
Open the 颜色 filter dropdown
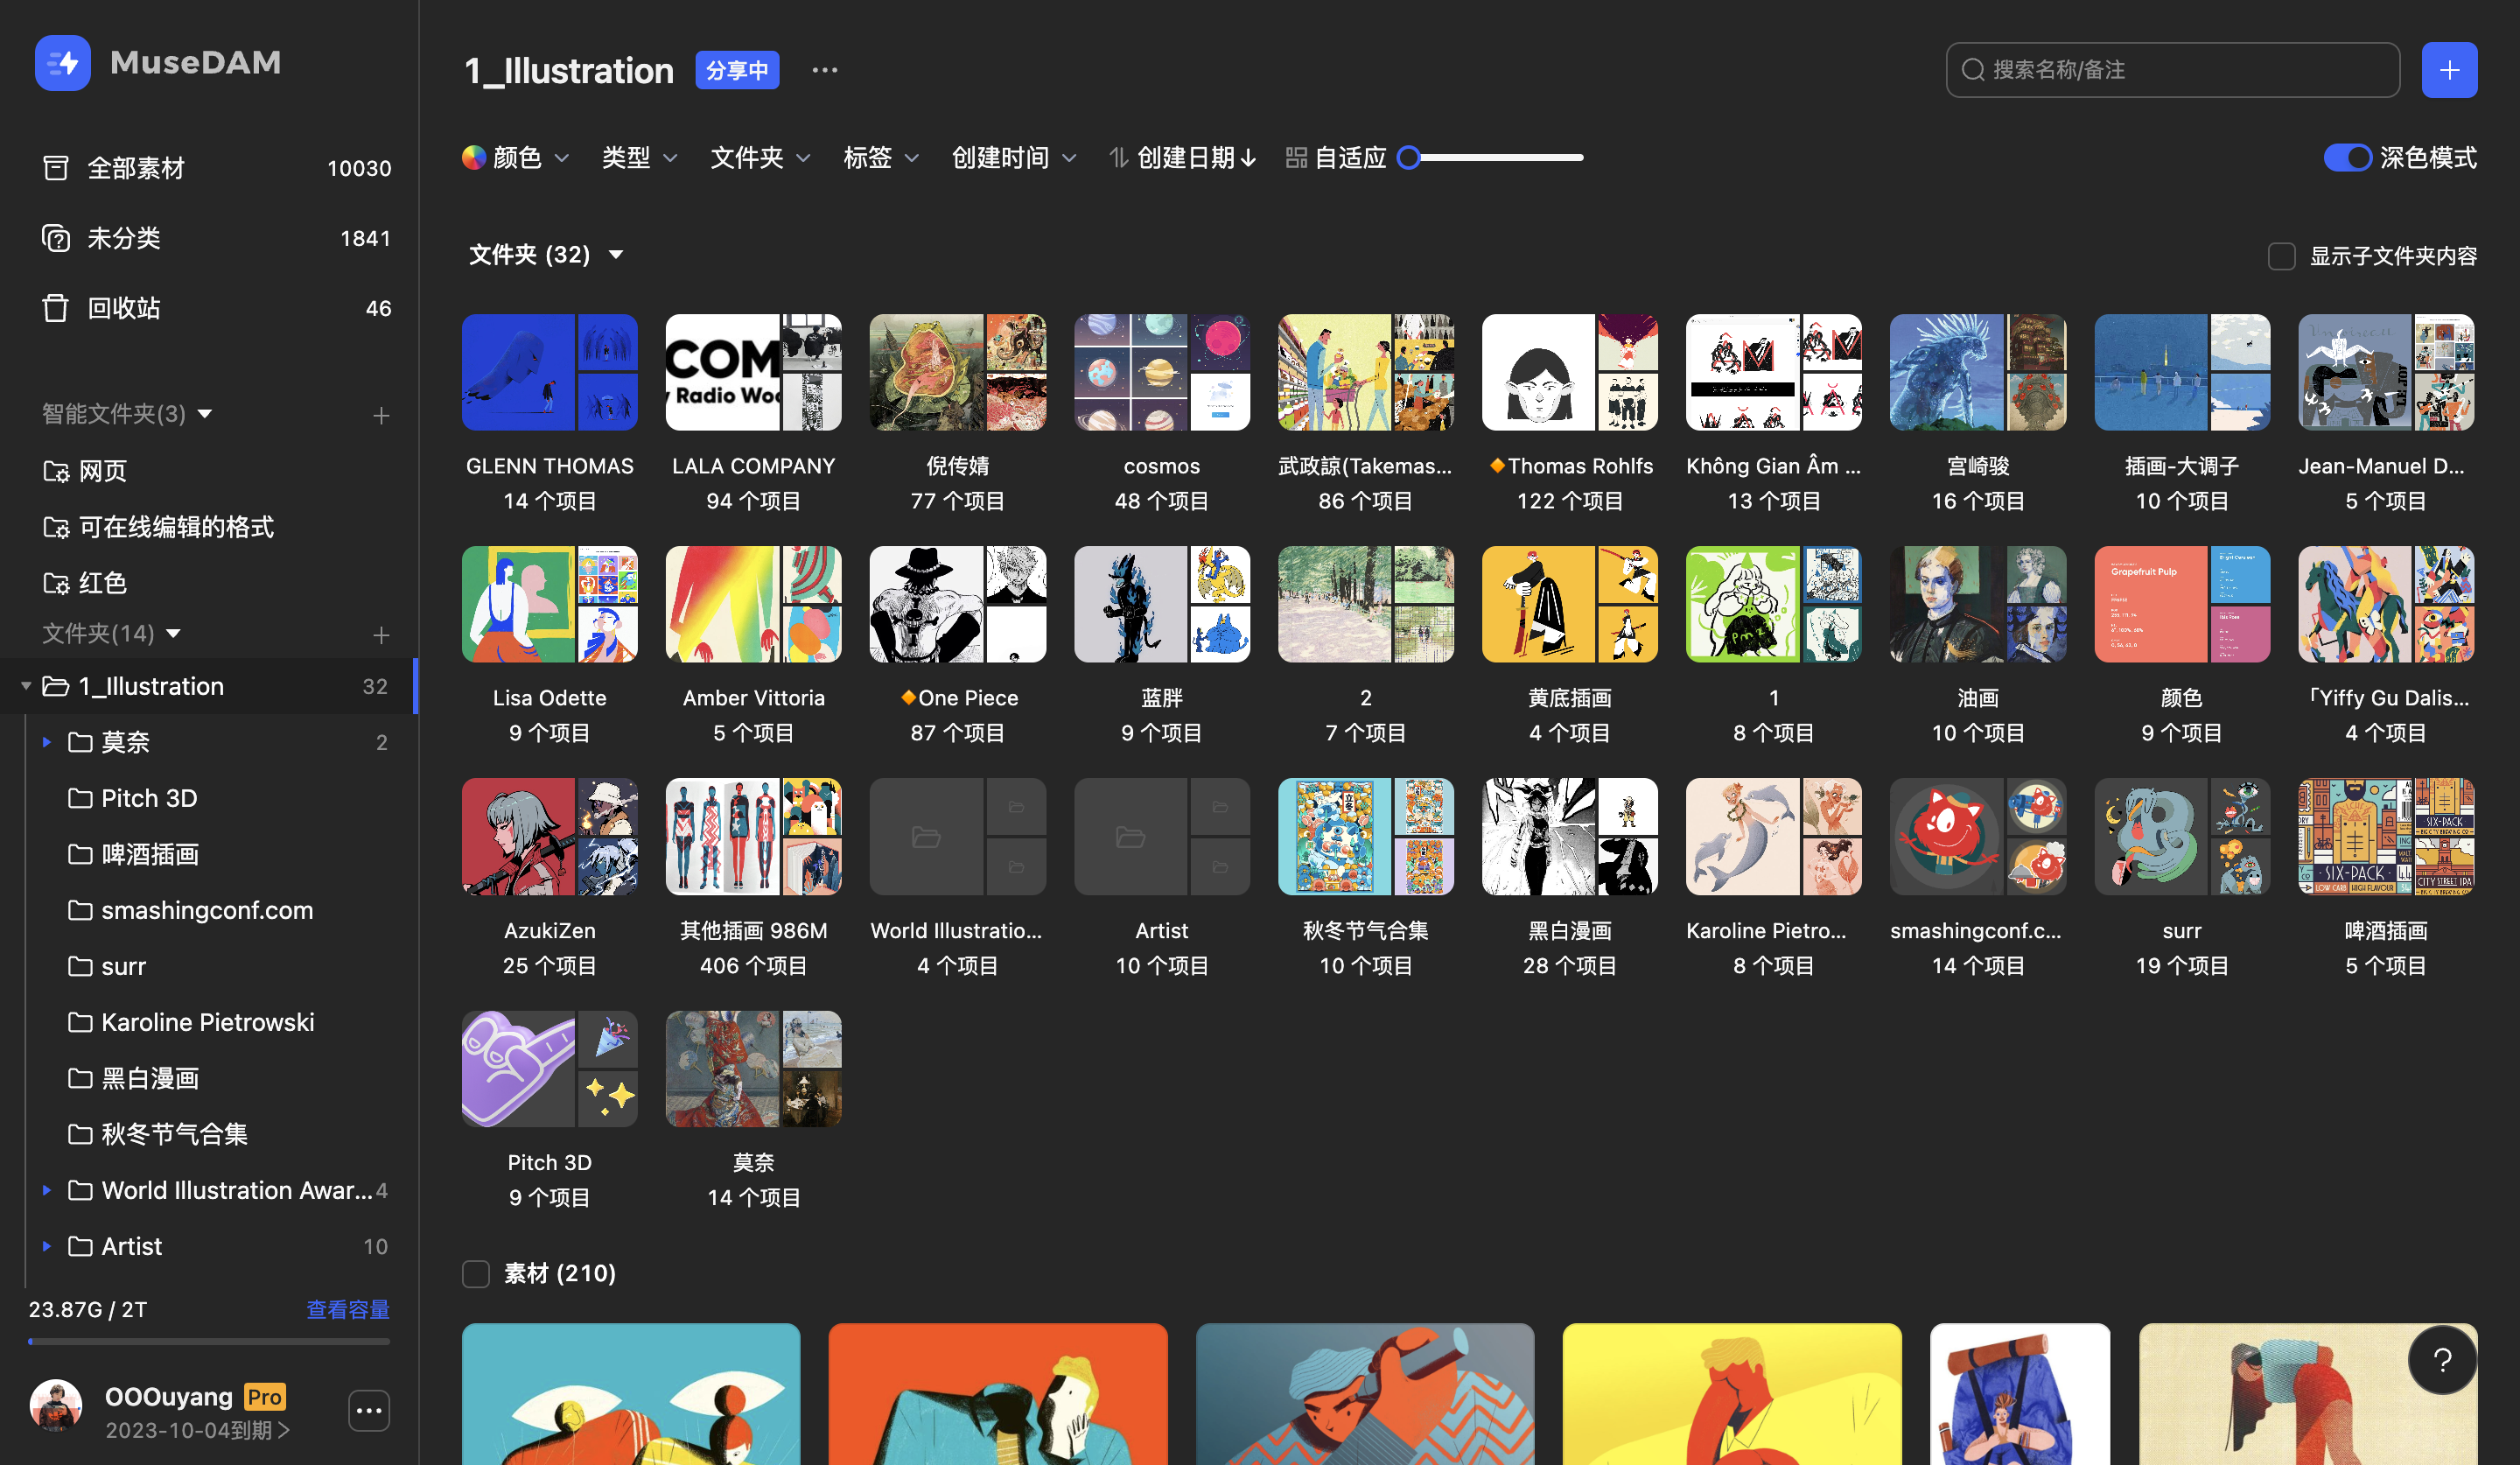(516, 158)
